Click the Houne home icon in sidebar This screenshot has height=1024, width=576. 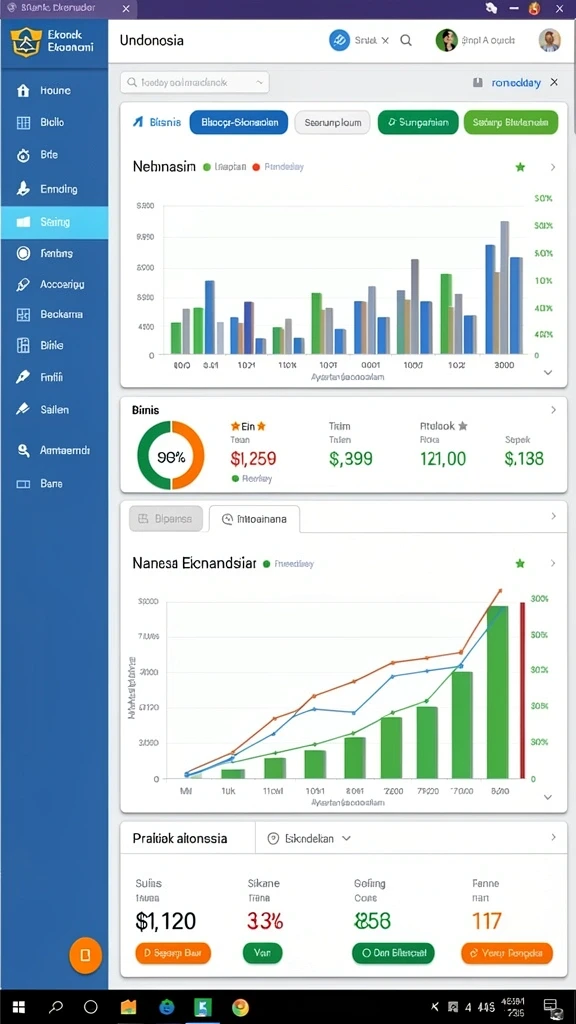tap(23, 91)
